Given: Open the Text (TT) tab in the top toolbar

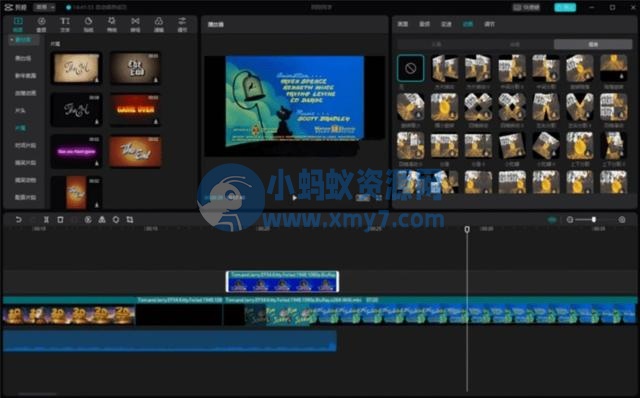Looking at the screenshot, I should click(65, 24).
